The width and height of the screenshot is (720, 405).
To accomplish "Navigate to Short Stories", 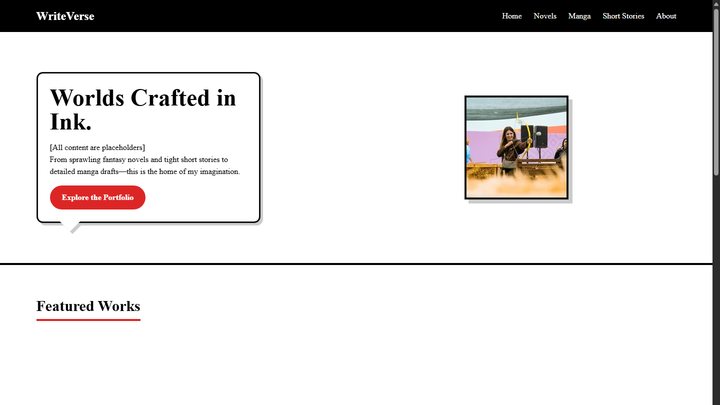I will click(623, 16).
